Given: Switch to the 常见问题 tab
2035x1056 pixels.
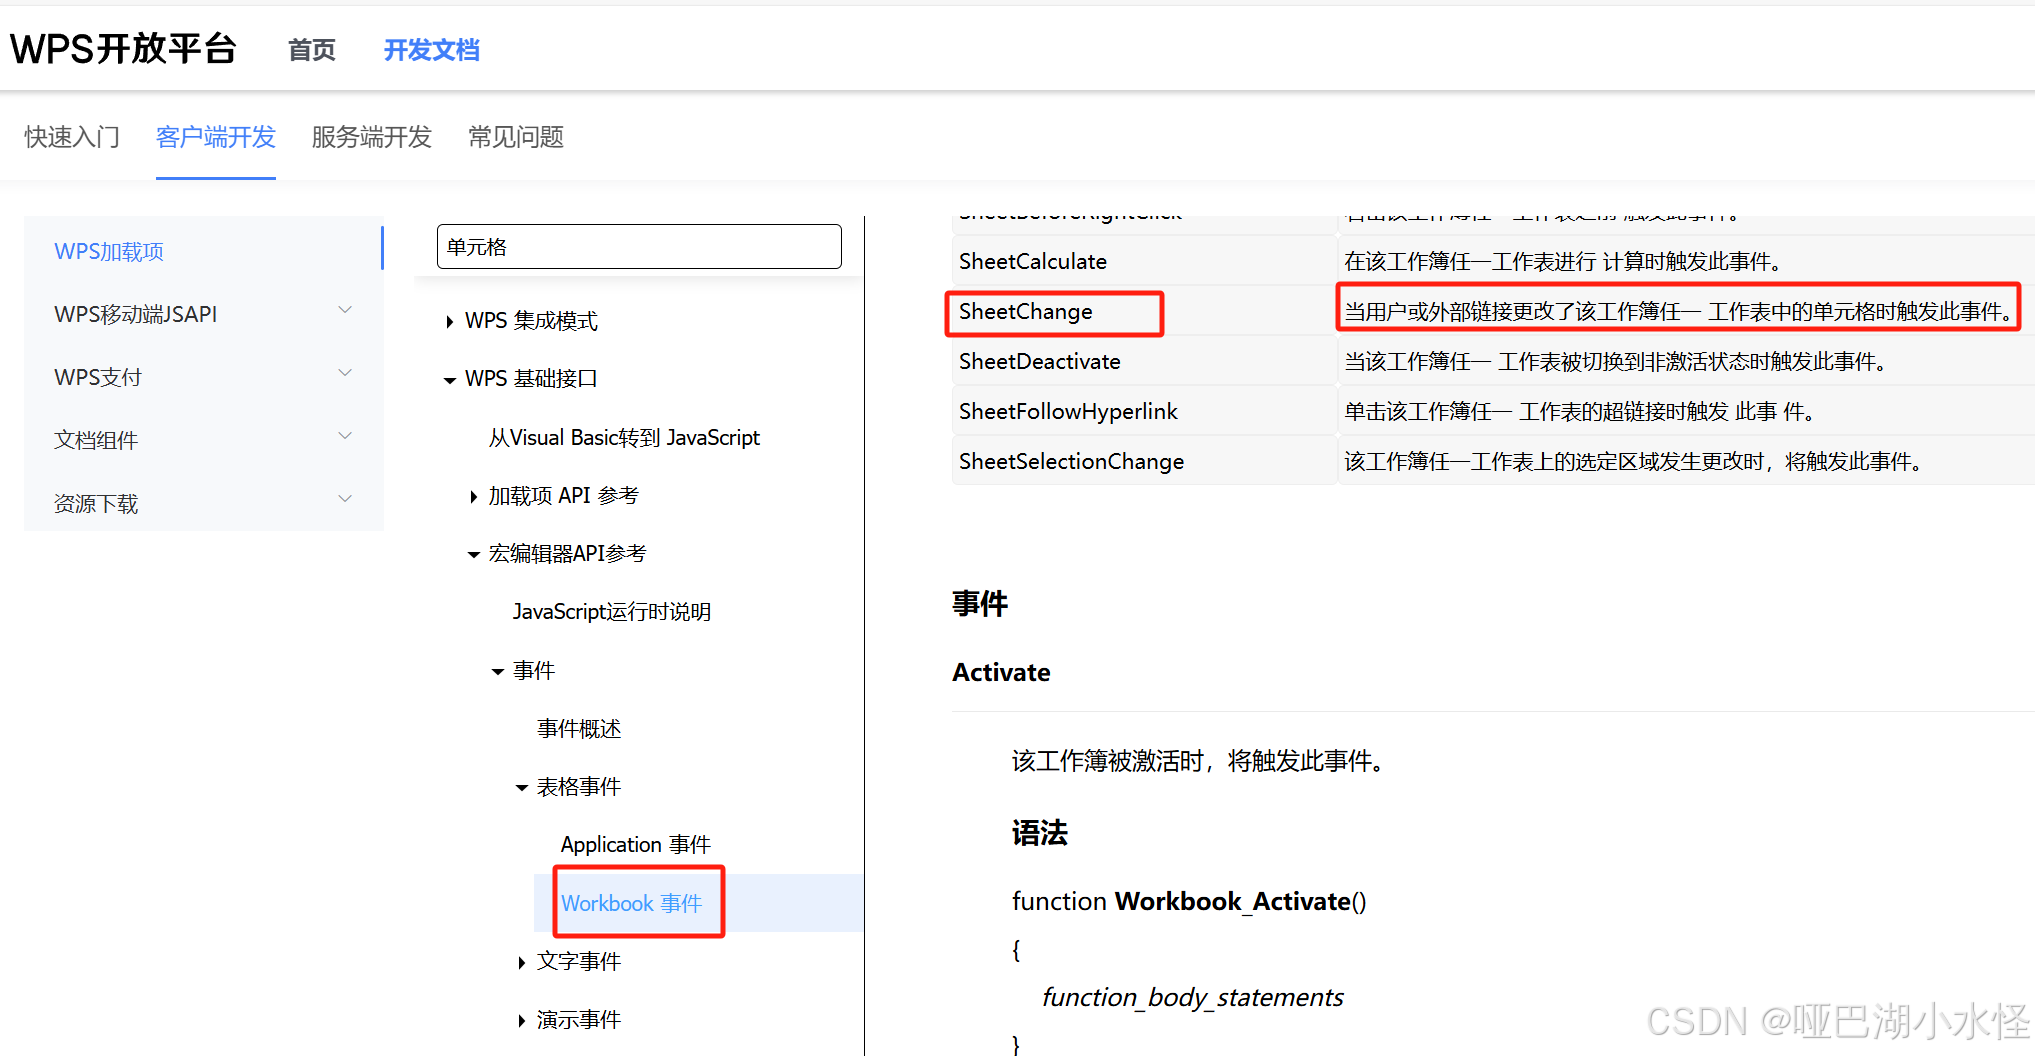Looking at the screenshot, I should point(516,137).
